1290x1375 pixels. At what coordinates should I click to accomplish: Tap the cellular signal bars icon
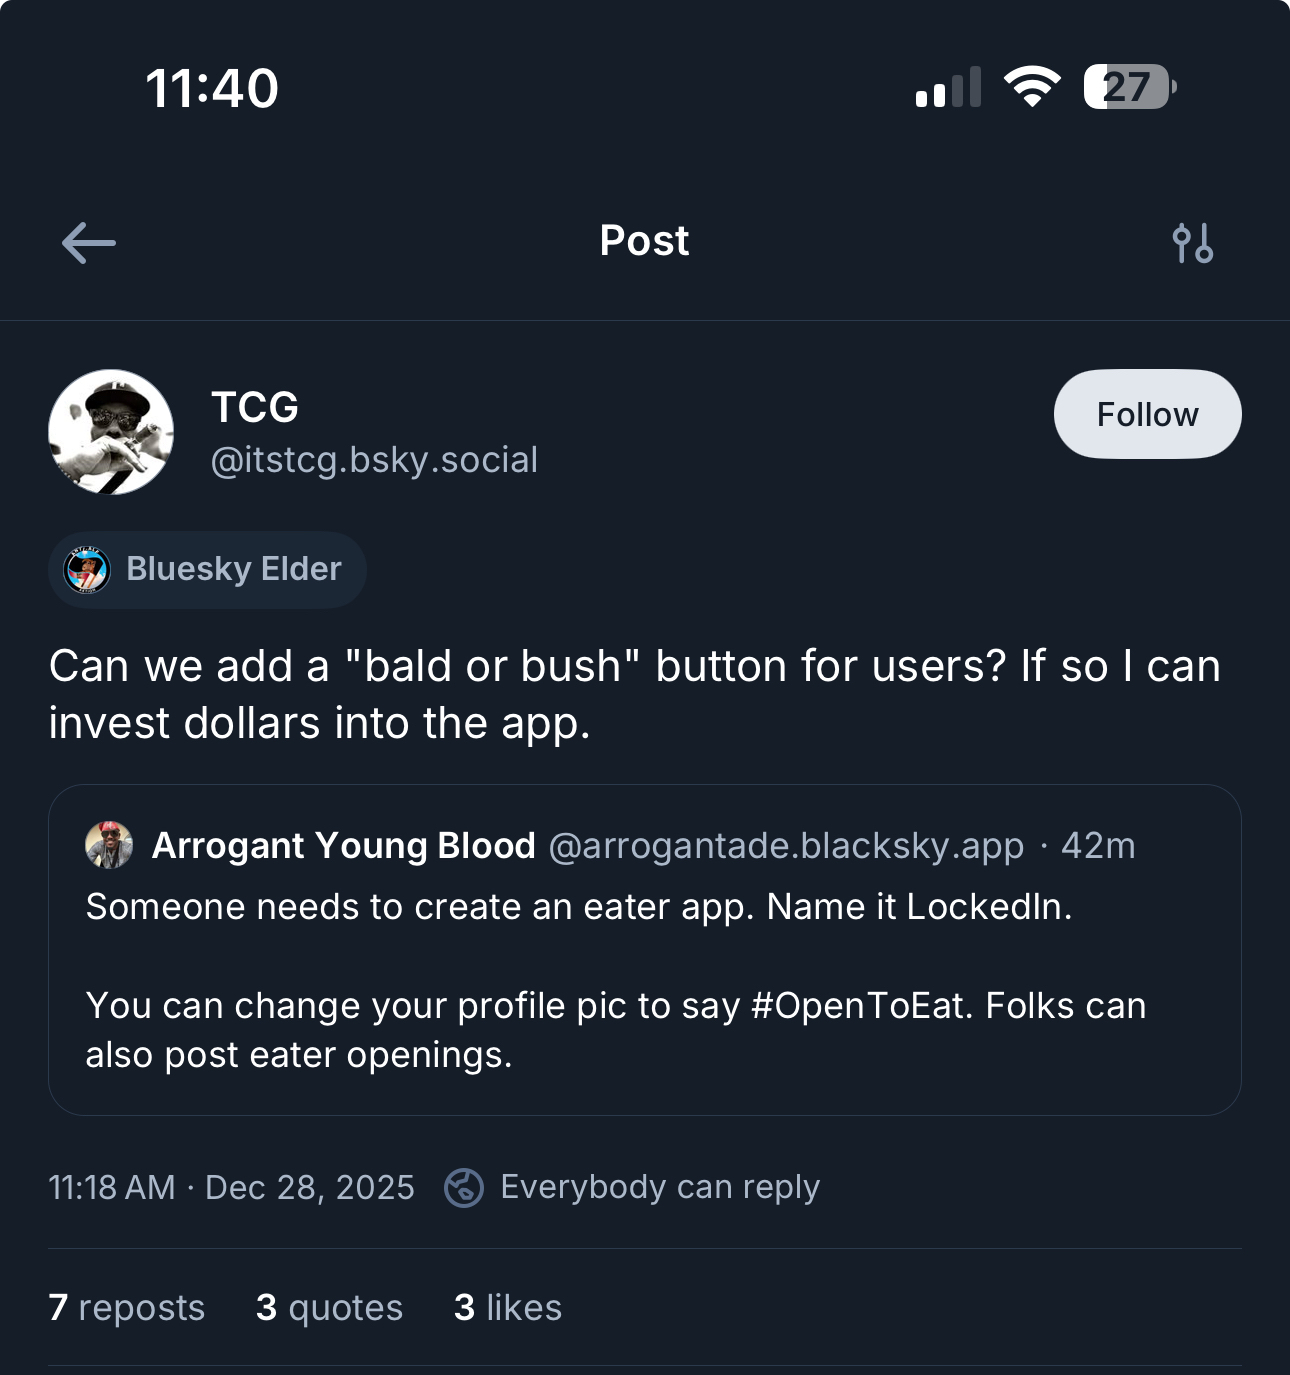[948, 87]
